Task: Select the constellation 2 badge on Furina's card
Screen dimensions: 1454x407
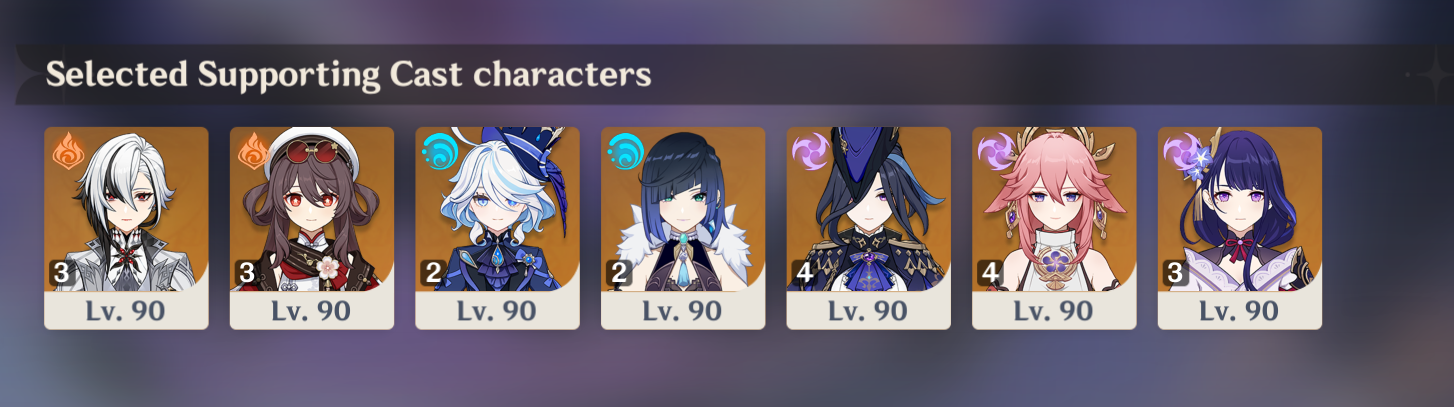Action: [431, 273]
